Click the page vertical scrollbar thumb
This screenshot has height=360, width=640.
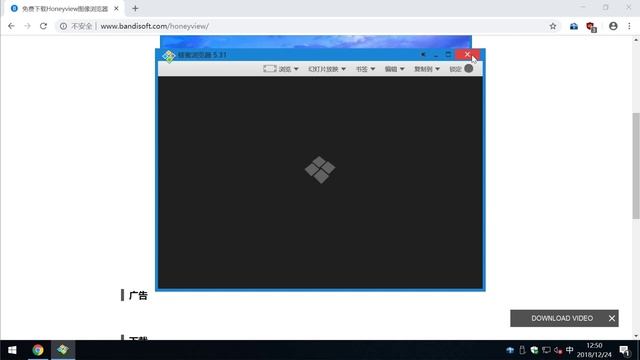[636, 165]
